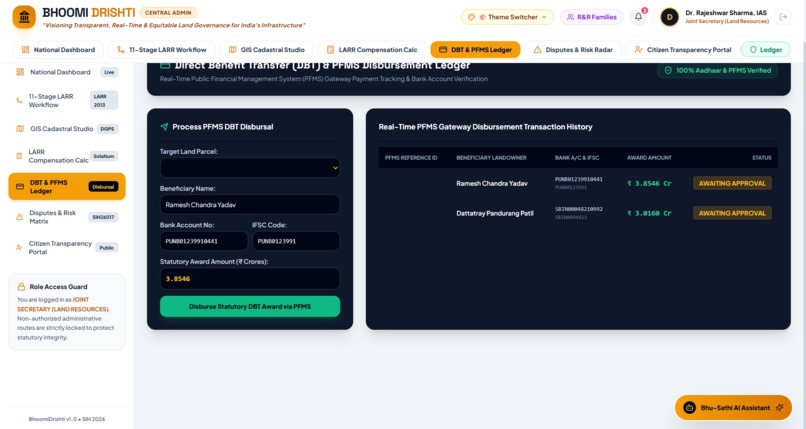Click Awaiting Approval badge for Dattatray Pandurang Patil
The width and height of the screenshot is (806, 429).
pos(732,213)
